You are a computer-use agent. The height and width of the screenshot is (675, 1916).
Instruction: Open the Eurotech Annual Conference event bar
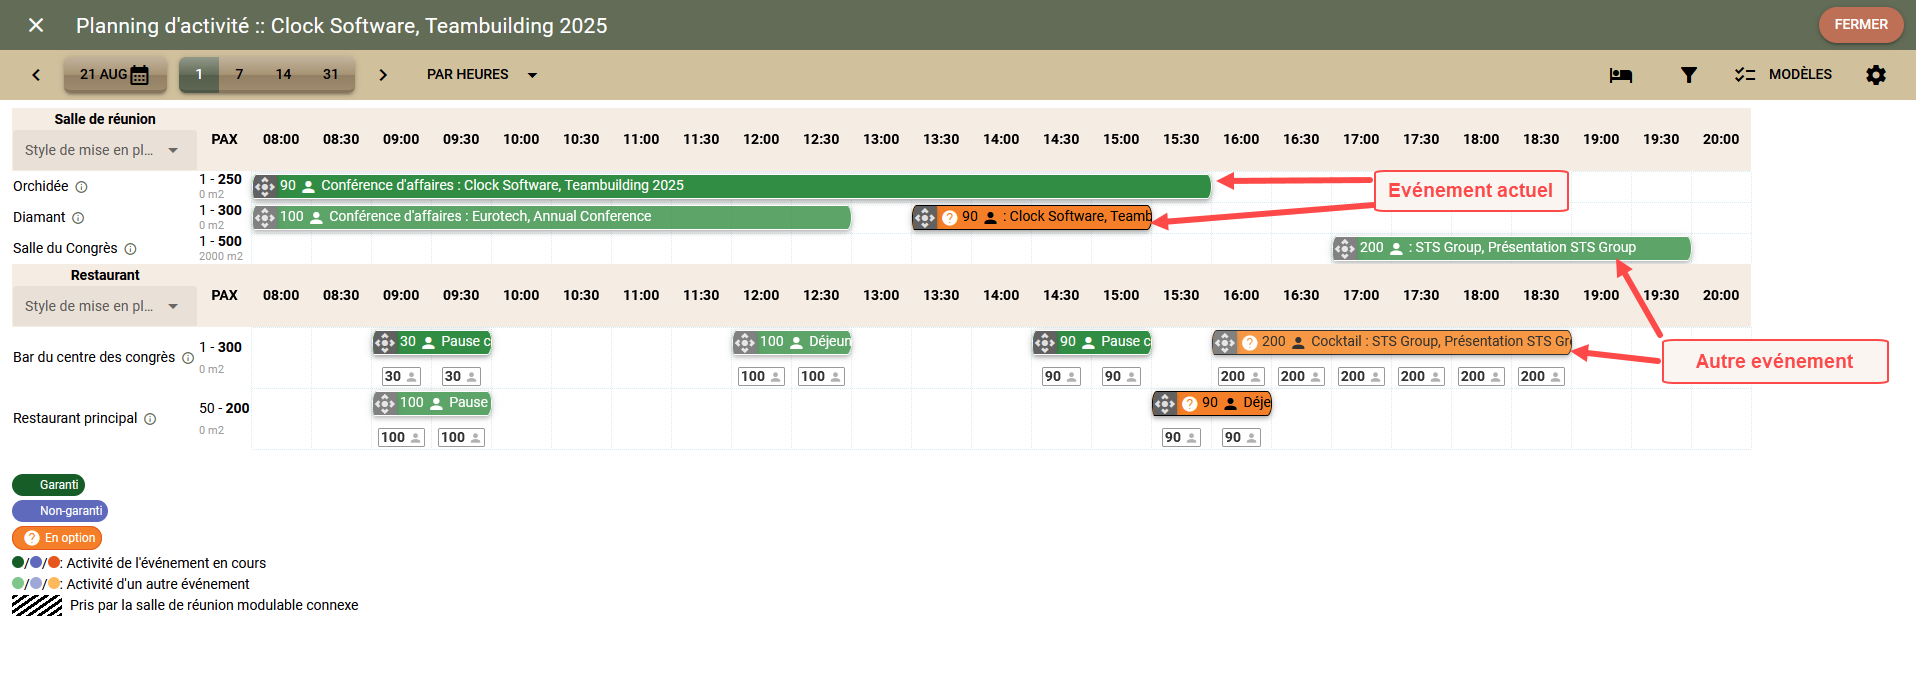pos(551,217)
